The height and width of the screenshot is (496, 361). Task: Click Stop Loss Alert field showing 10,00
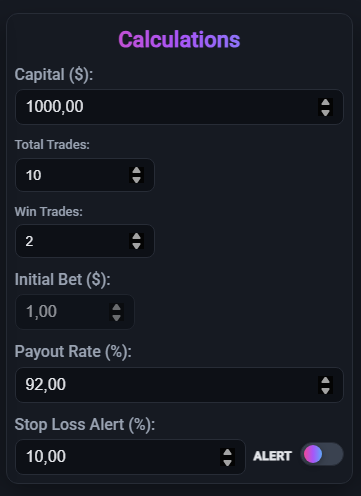tap(130, 457)
